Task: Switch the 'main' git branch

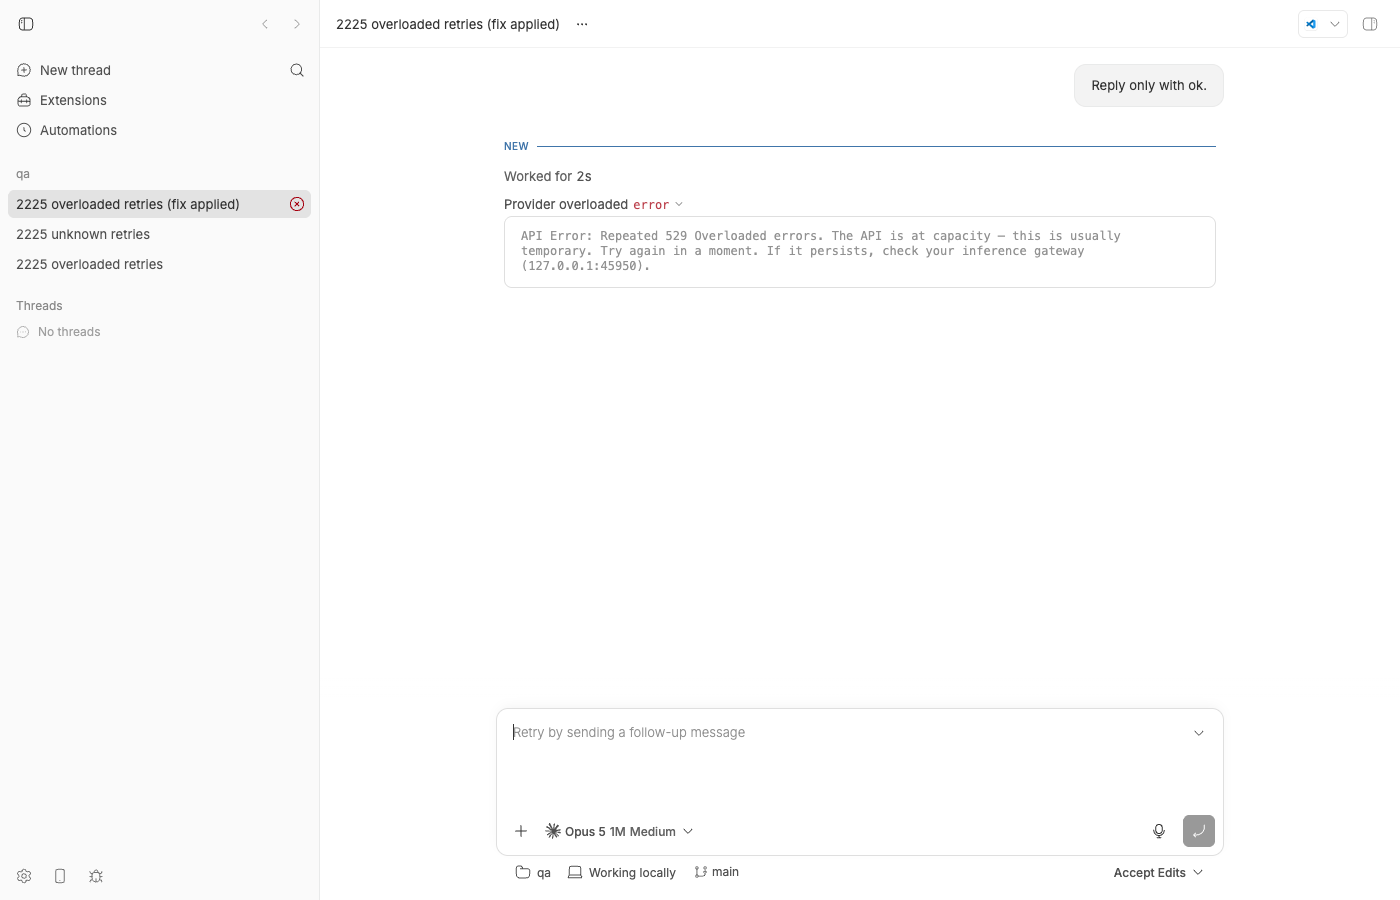Action: 717,872
